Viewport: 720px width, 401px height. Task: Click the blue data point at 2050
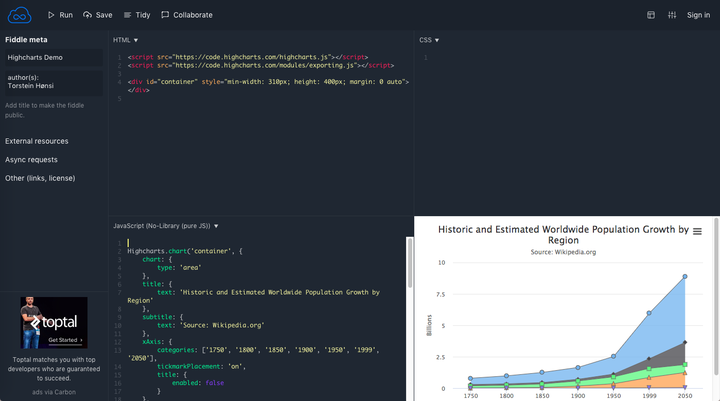[x=685, y=277]
